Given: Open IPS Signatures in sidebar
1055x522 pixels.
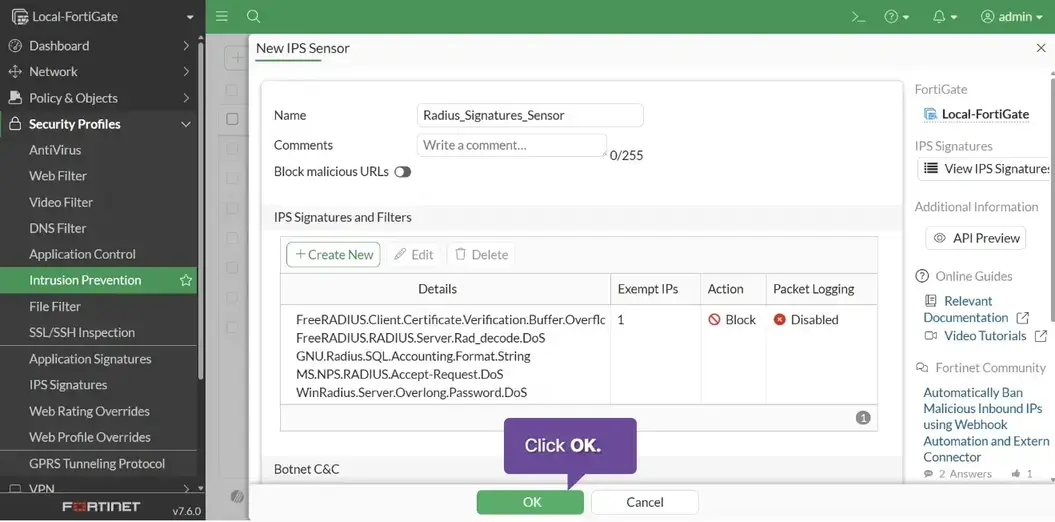Looking at the screenshot, I should tap(68, 385).
